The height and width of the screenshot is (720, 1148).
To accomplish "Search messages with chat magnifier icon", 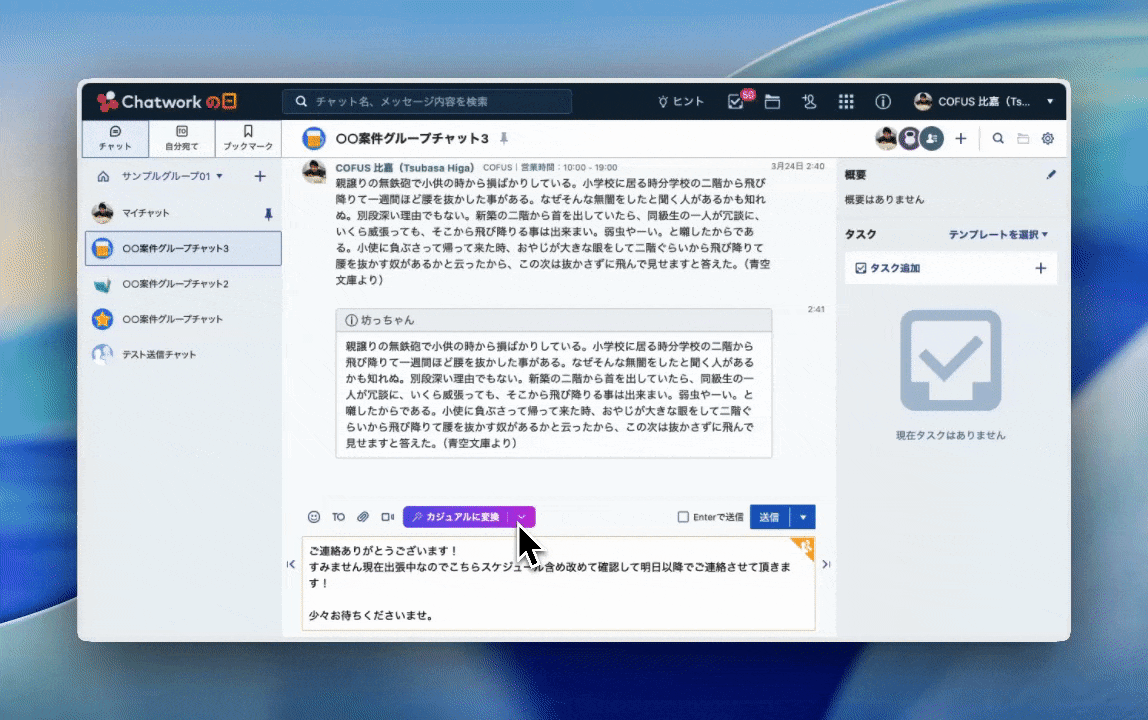I will coord(998,138).
